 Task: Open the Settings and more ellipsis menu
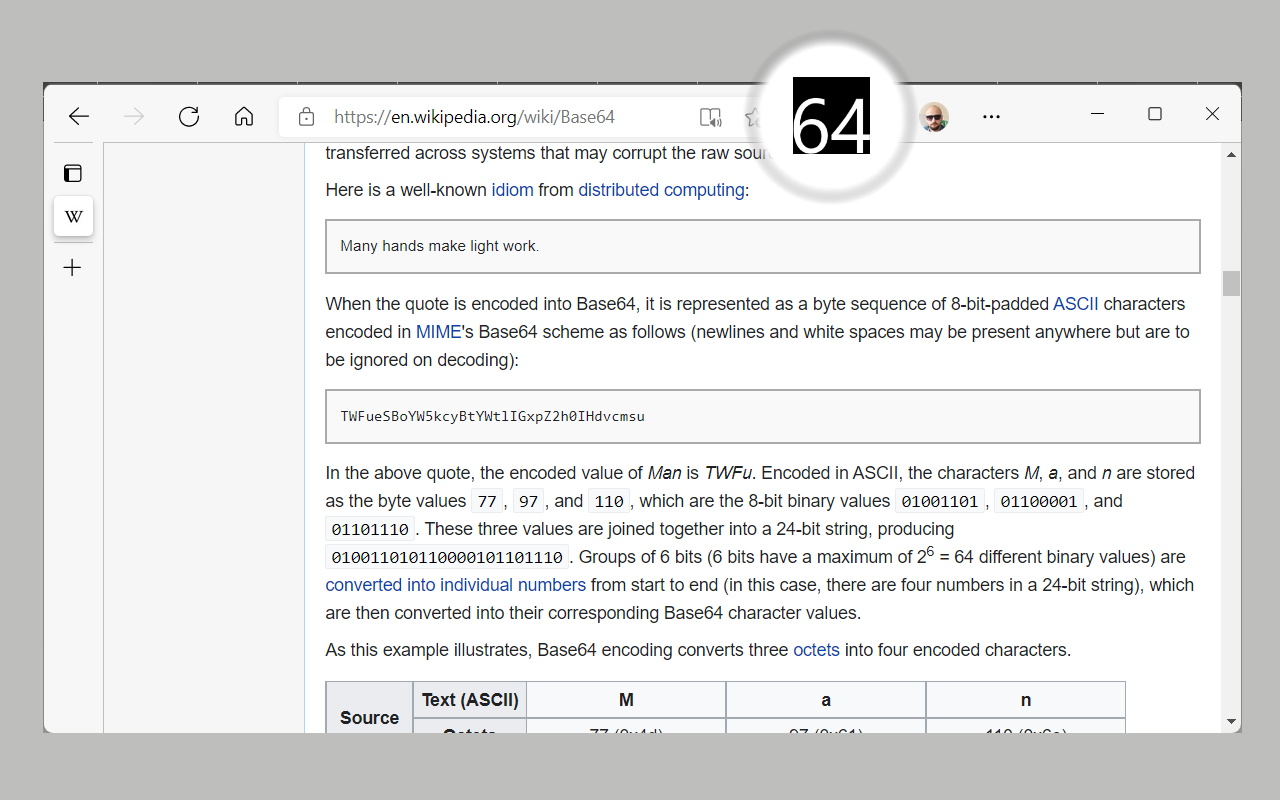point(991,117)
